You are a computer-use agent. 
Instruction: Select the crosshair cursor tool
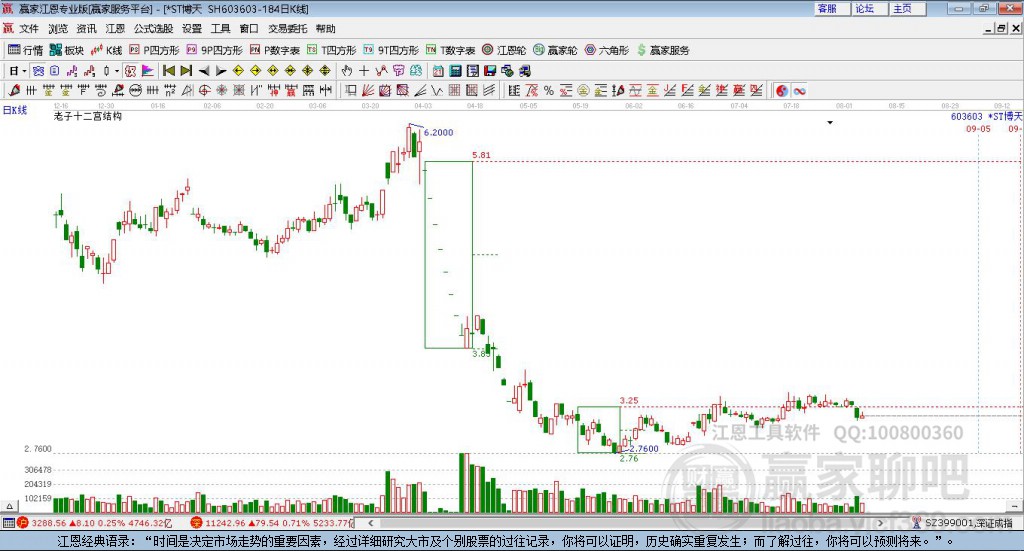(x=364, y=71)
